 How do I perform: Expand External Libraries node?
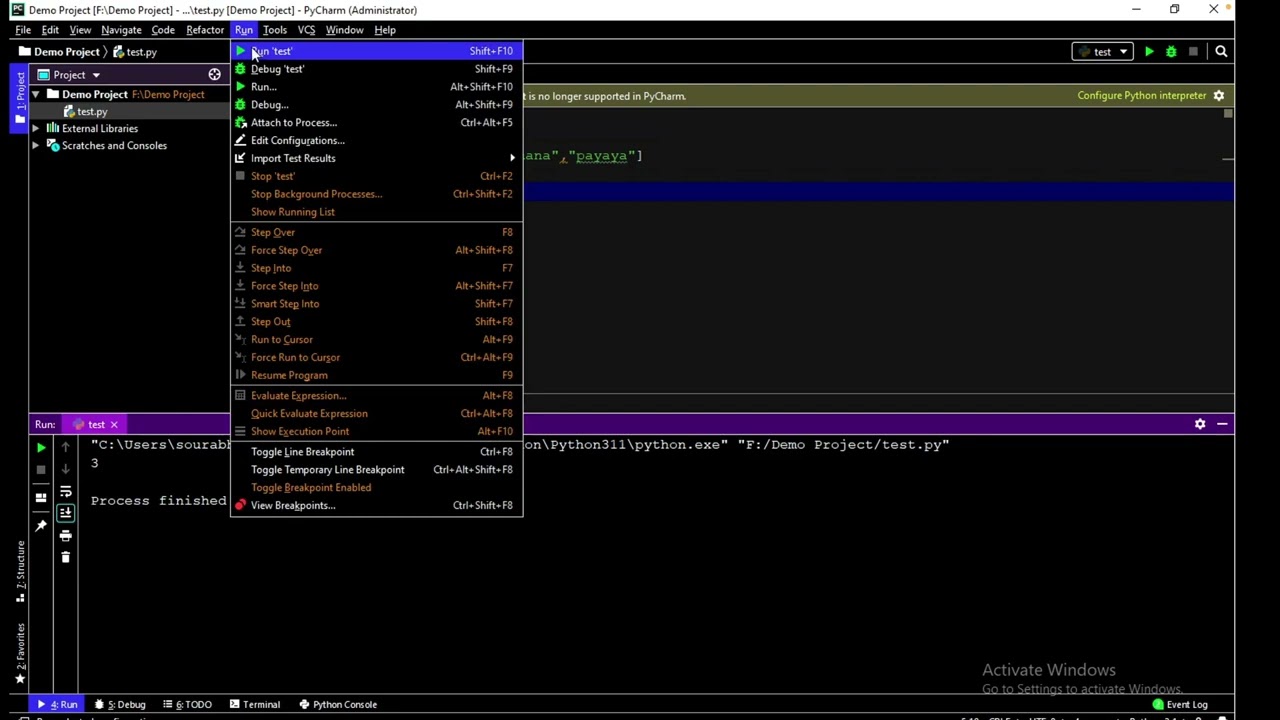tap(36, 129)
